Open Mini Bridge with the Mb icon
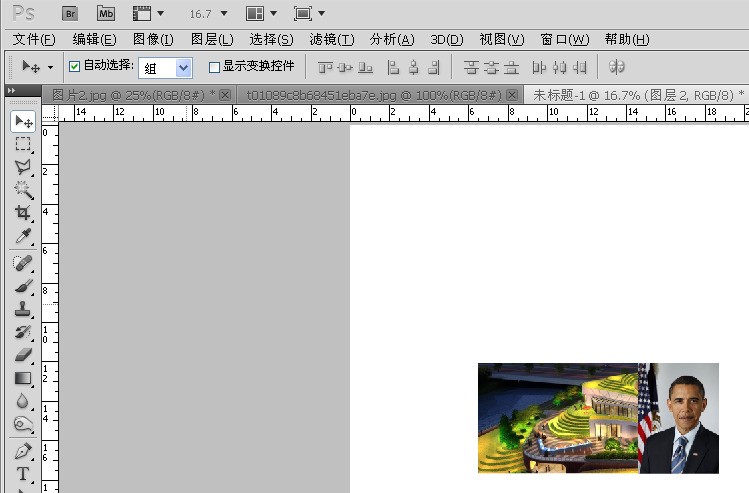 pos(106,13)
